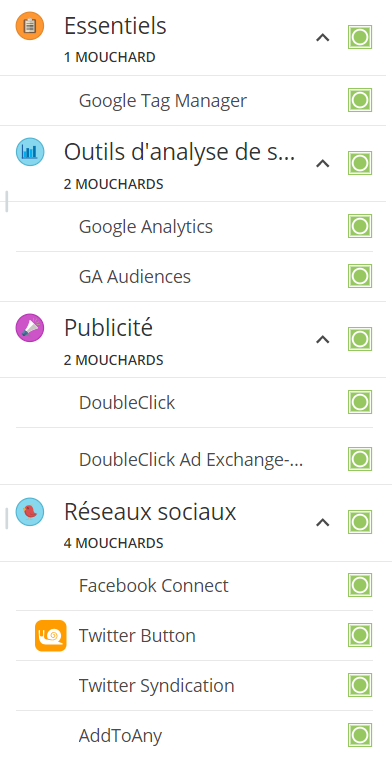The image size is (392, 767).
Task: Collapse the Essentiels category chevron
Action: pyautogui.click(x=323, y=37)
